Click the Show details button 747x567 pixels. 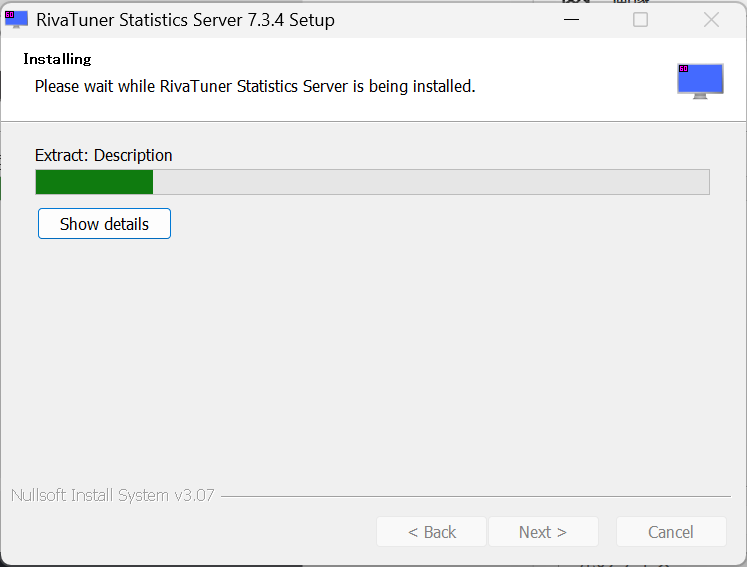pos(104,224)
